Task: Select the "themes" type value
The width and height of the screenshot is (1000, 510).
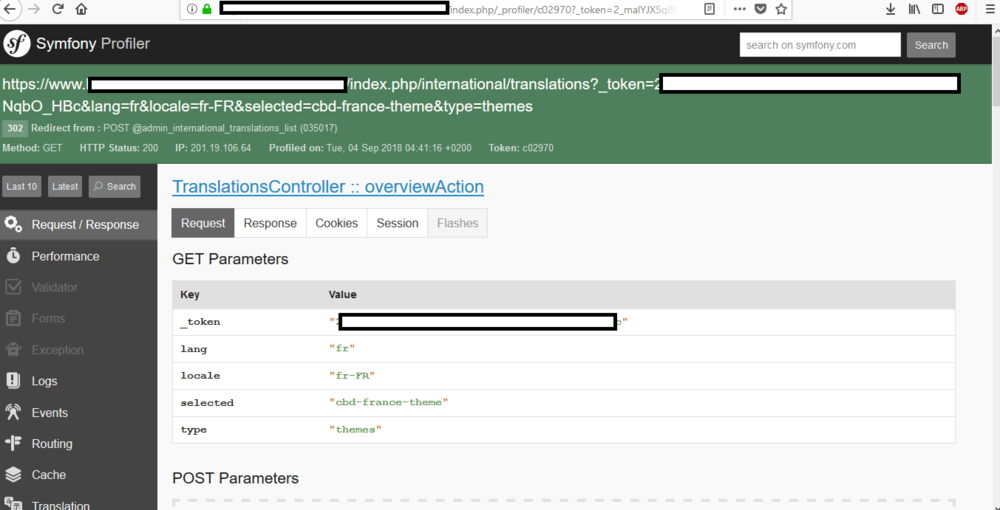Action: point(355,429)
